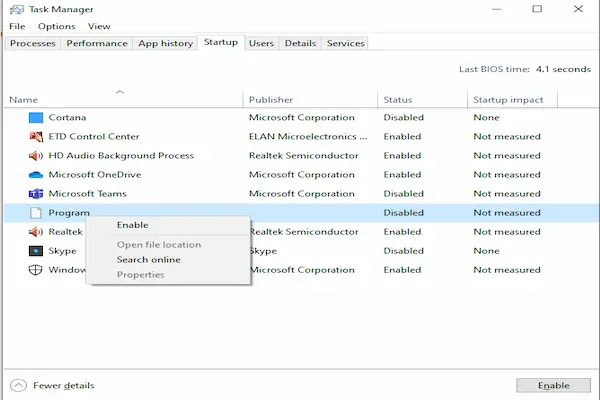
Task: Select Search online in context menu
Action: pyautogui.click(x=148, y=259)
